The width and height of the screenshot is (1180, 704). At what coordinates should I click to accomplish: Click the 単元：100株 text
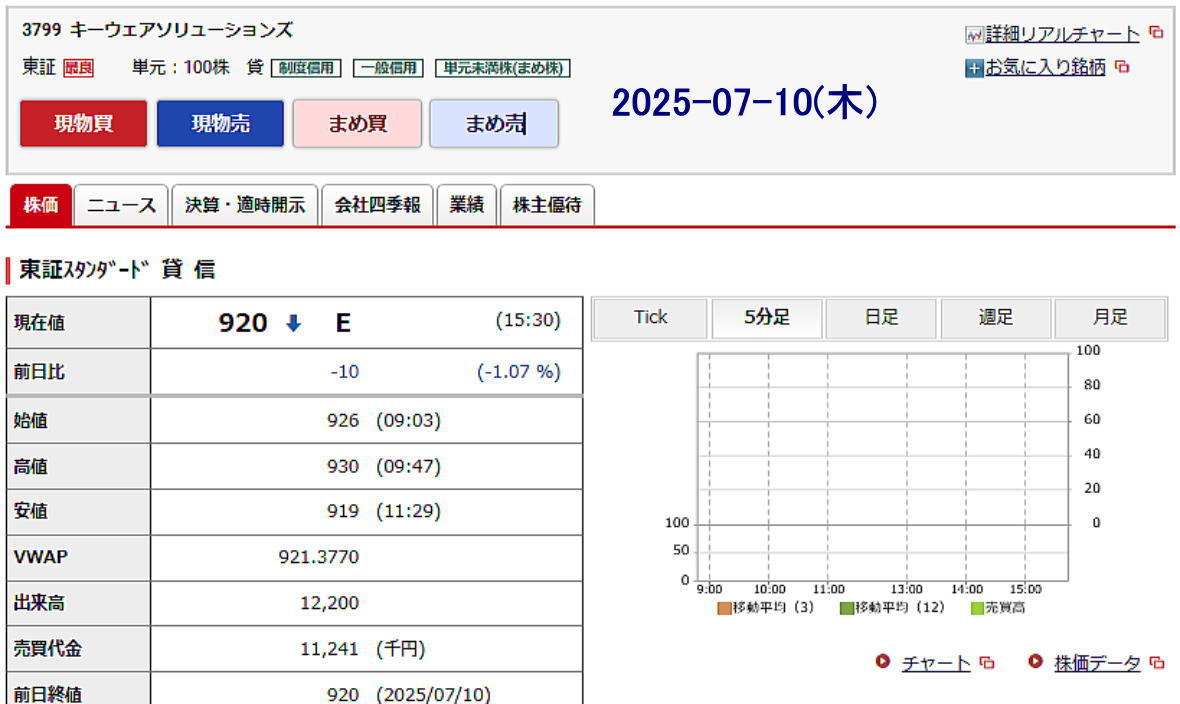pos(181,68)
